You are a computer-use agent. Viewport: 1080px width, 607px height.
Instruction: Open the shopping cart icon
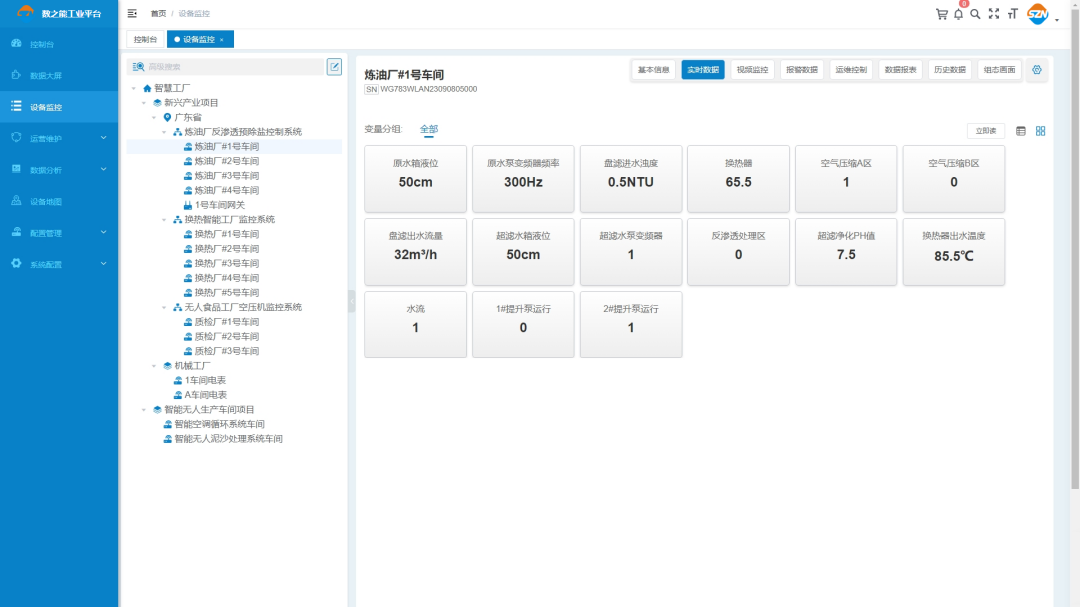(941, 14)
